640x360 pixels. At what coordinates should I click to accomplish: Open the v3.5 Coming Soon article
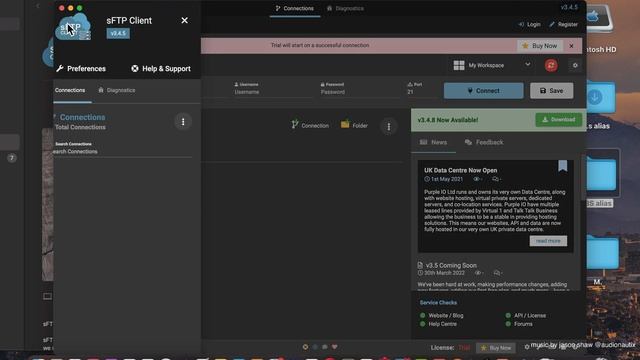coord(451,265)
